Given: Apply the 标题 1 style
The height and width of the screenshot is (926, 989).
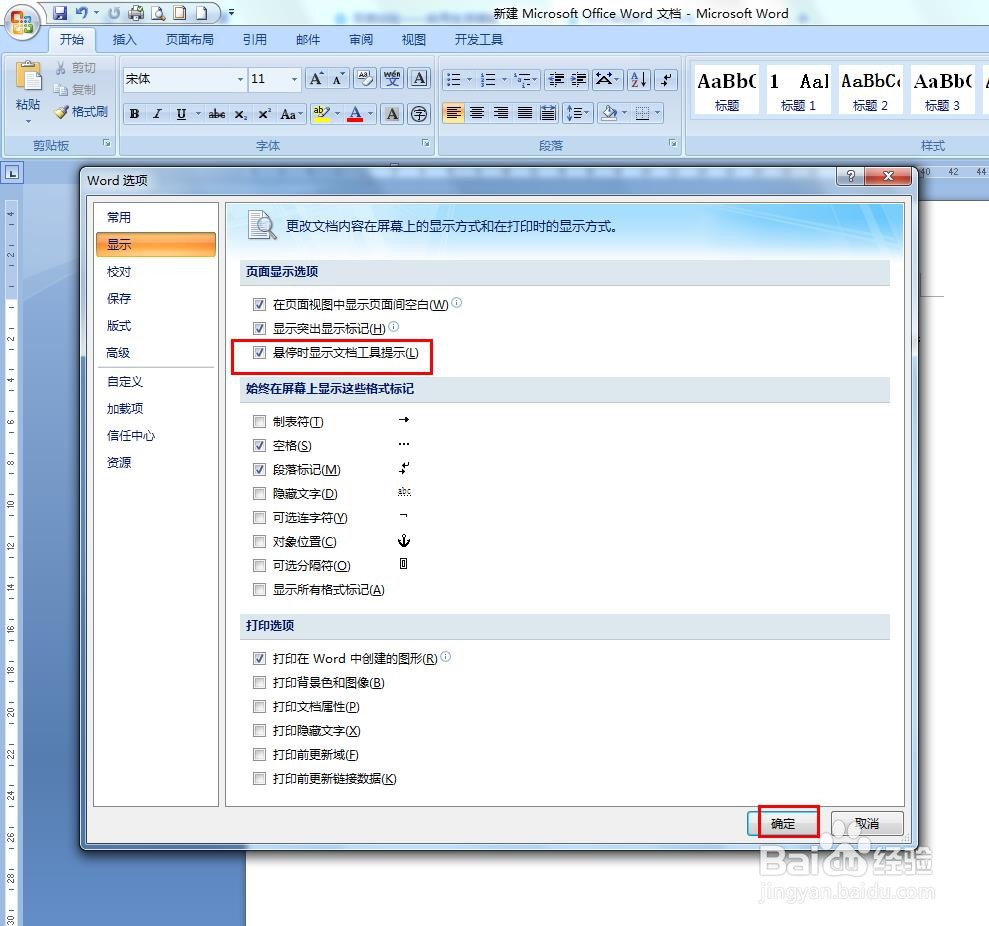Looking at the screenshot, I should click(799, 89).
